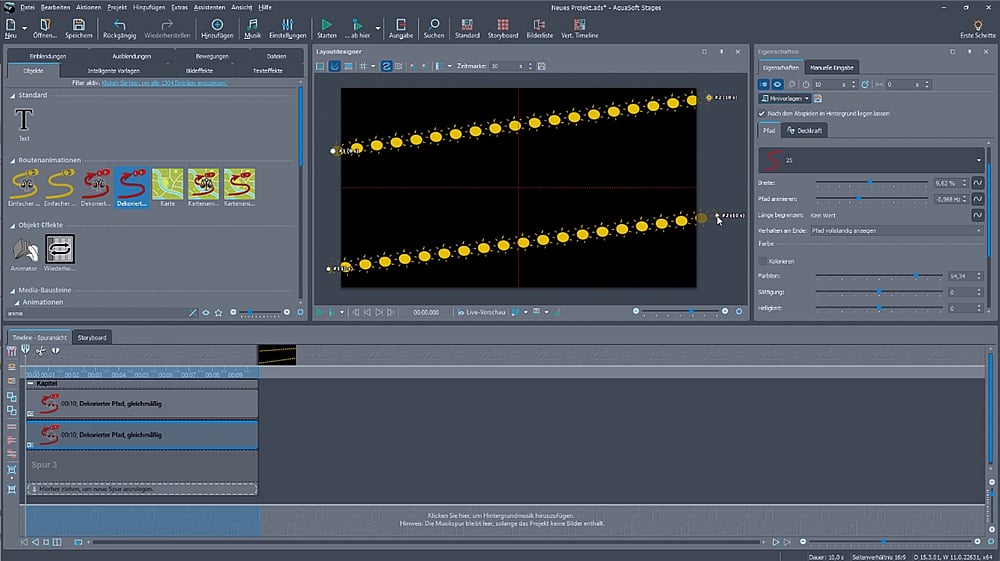Click the Animator object effect icon
Image resolution: width=1000 pixels, height=561 pixels.
(x=24, y=250)
